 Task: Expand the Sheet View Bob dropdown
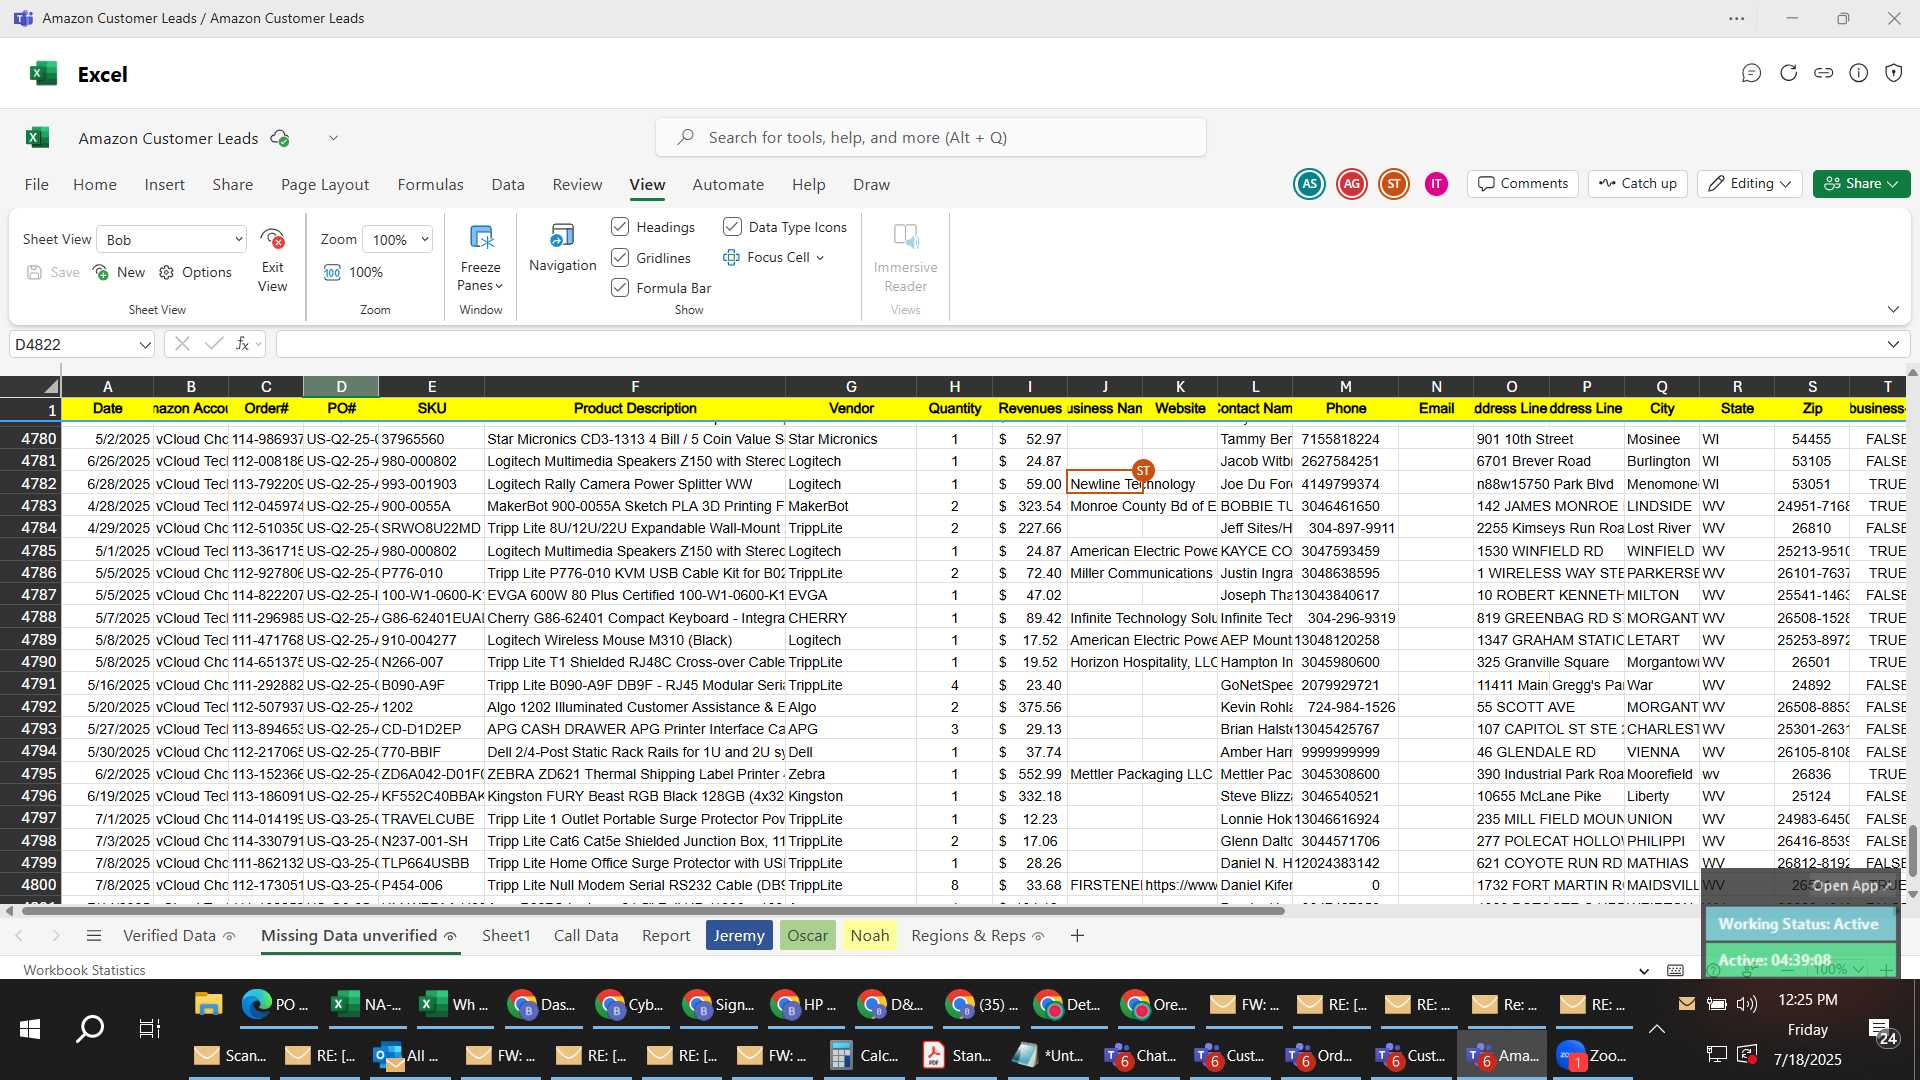238,239
